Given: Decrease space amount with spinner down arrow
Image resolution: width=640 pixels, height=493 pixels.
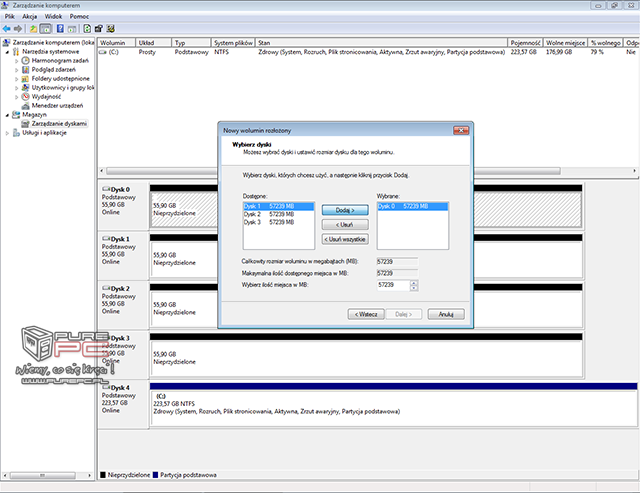Looking at the screenshot, I should click(x=414, y=288).
